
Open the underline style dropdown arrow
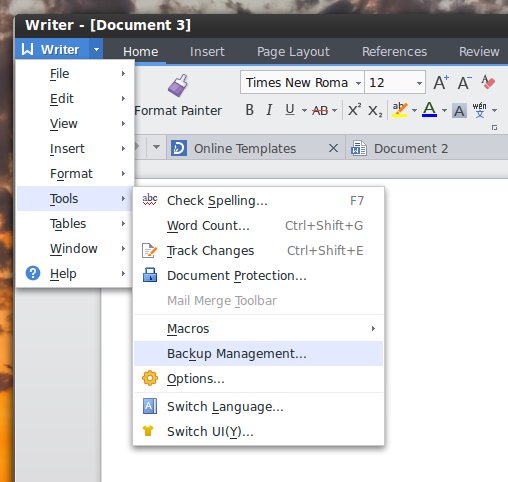[304, 110]
